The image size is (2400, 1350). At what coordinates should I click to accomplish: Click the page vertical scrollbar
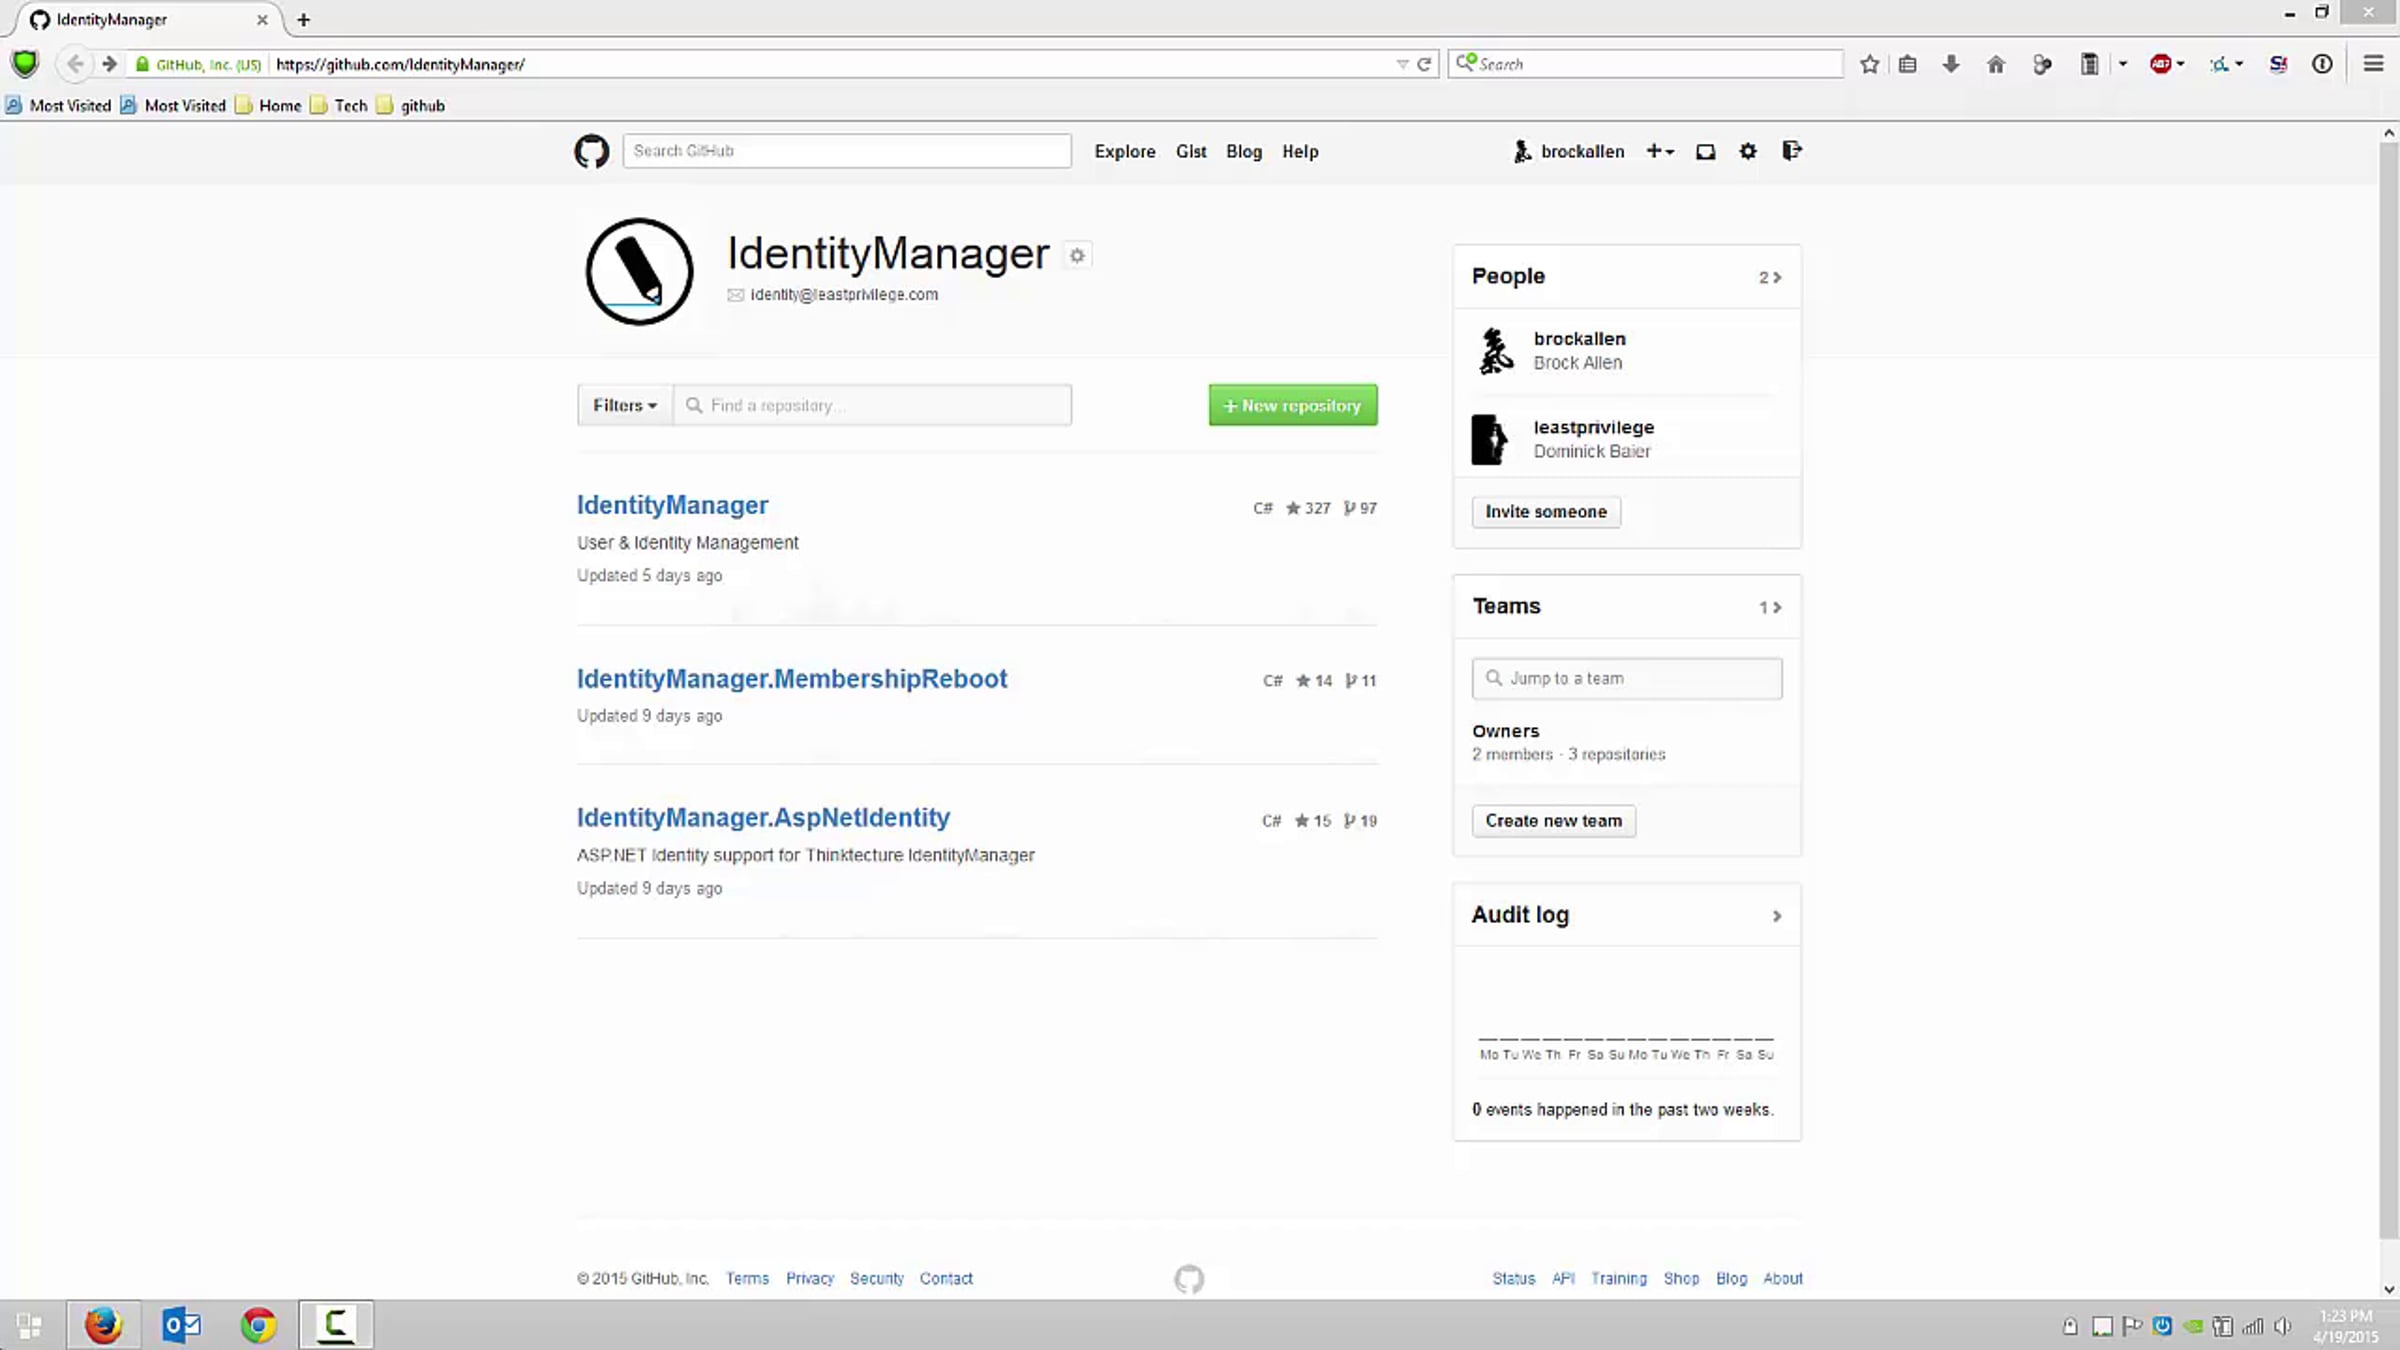[2389, 690]
